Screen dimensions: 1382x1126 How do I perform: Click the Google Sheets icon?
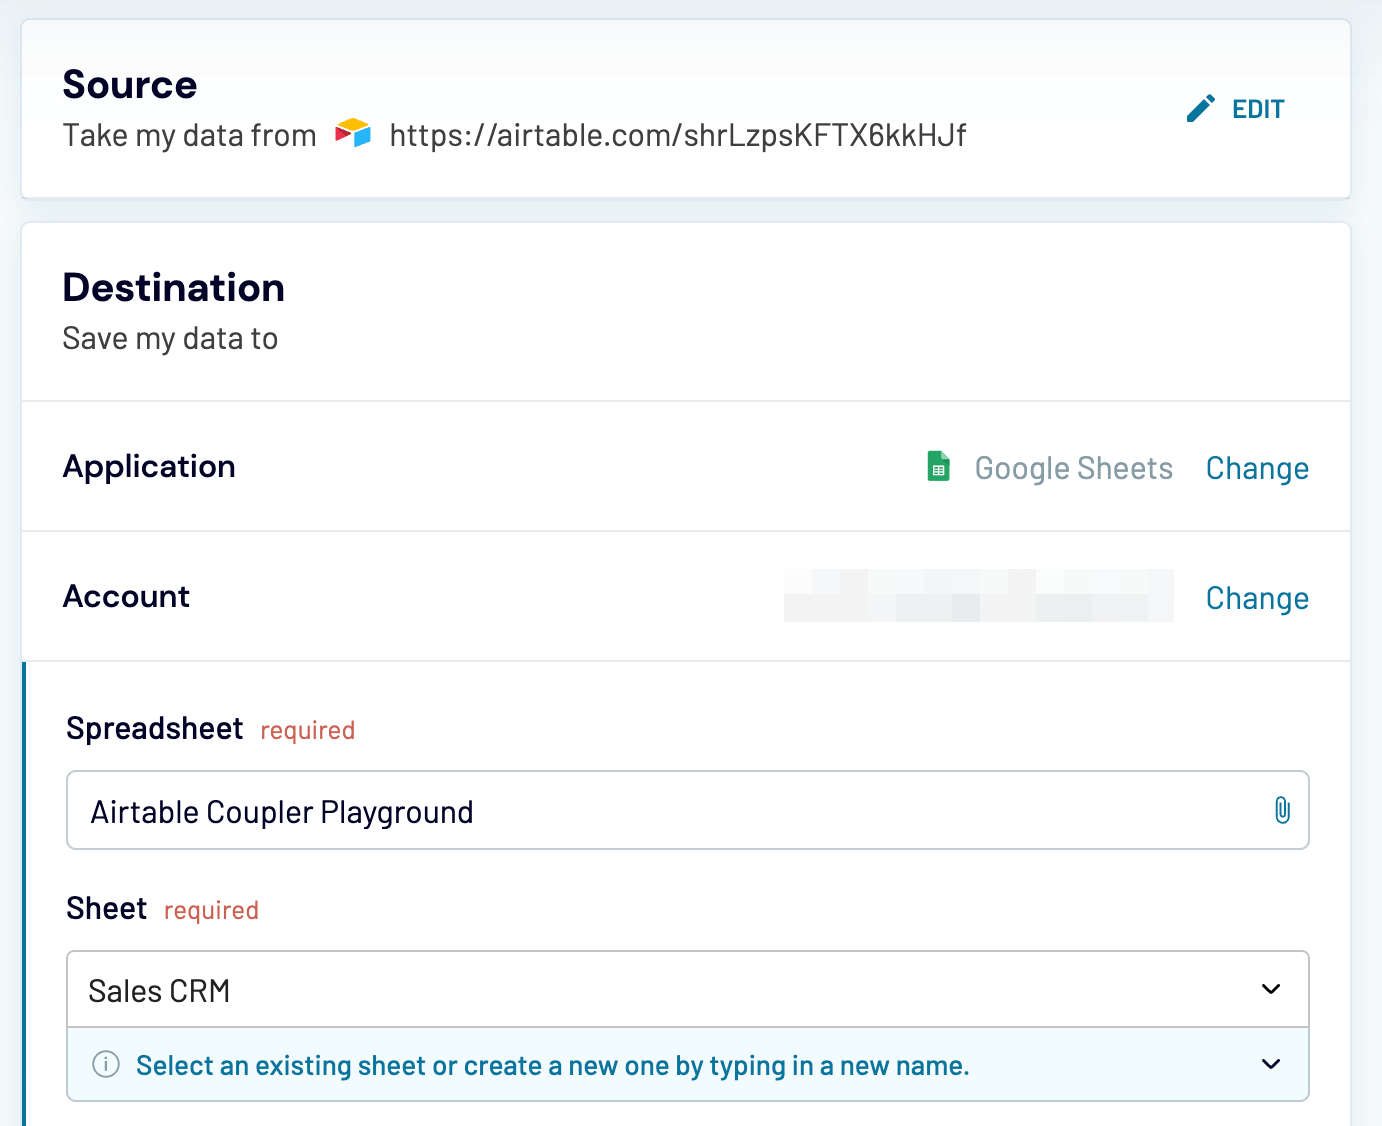(x=938, y=467)
